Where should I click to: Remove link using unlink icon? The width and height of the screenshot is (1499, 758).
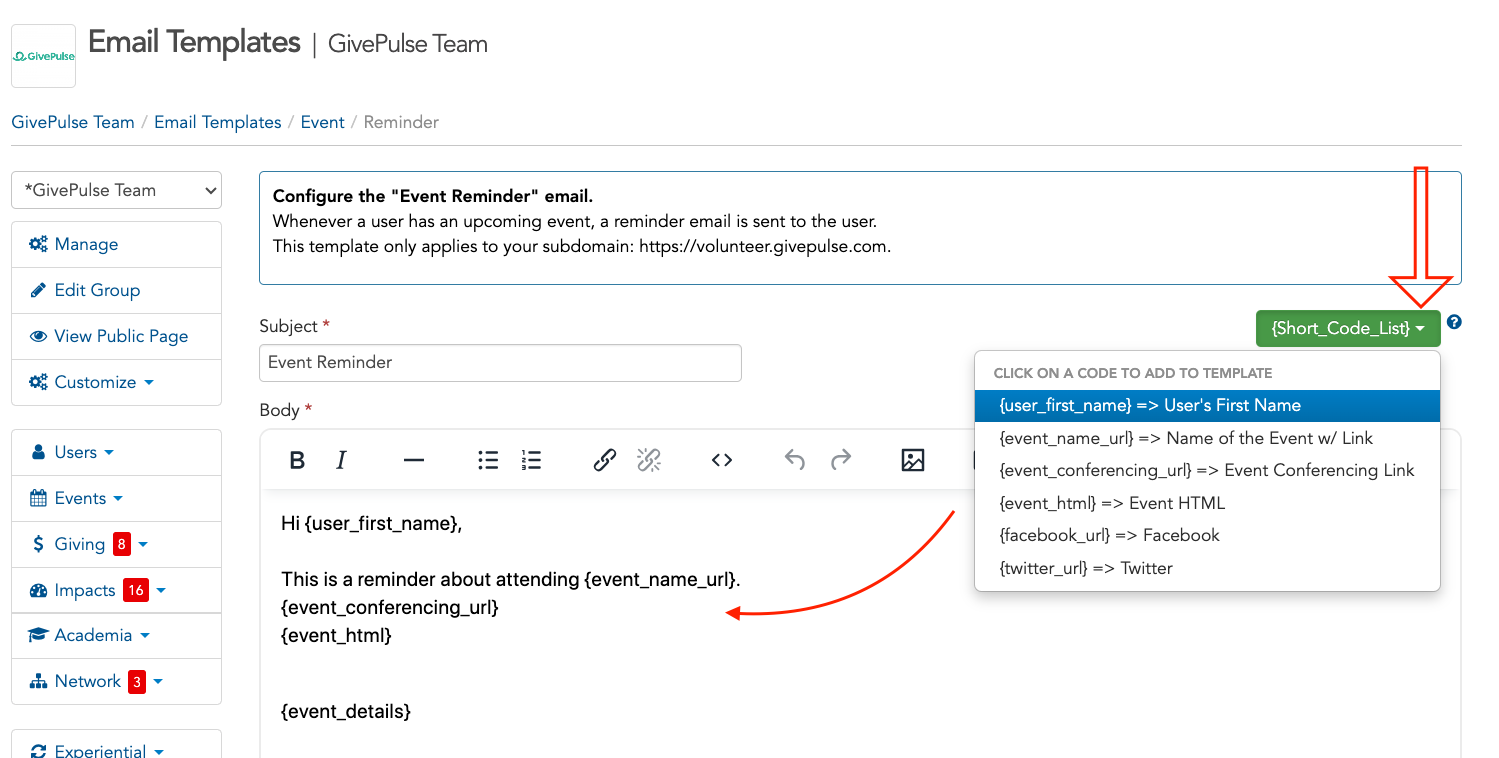click(649, 460)
